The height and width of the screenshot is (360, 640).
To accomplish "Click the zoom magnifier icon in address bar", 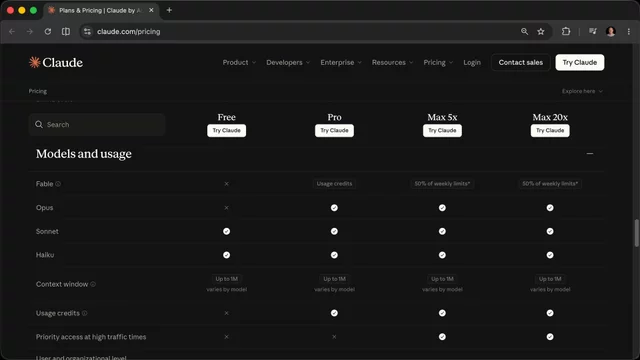I will 524,31.
